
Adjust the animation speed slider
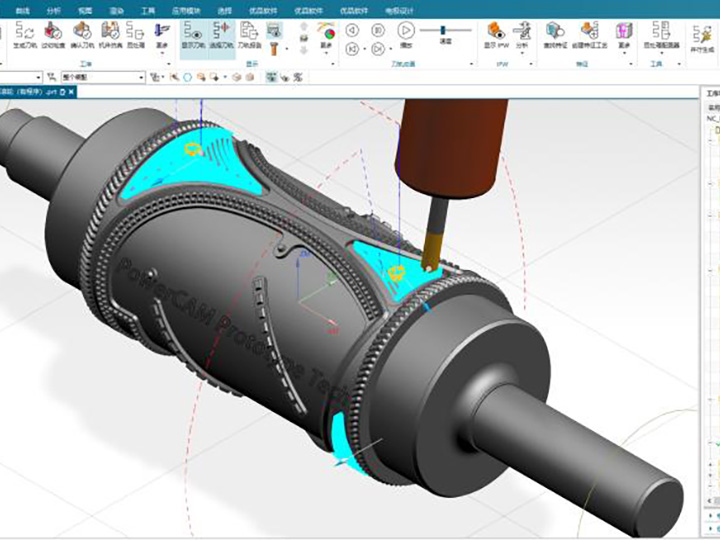pos(445,30)
